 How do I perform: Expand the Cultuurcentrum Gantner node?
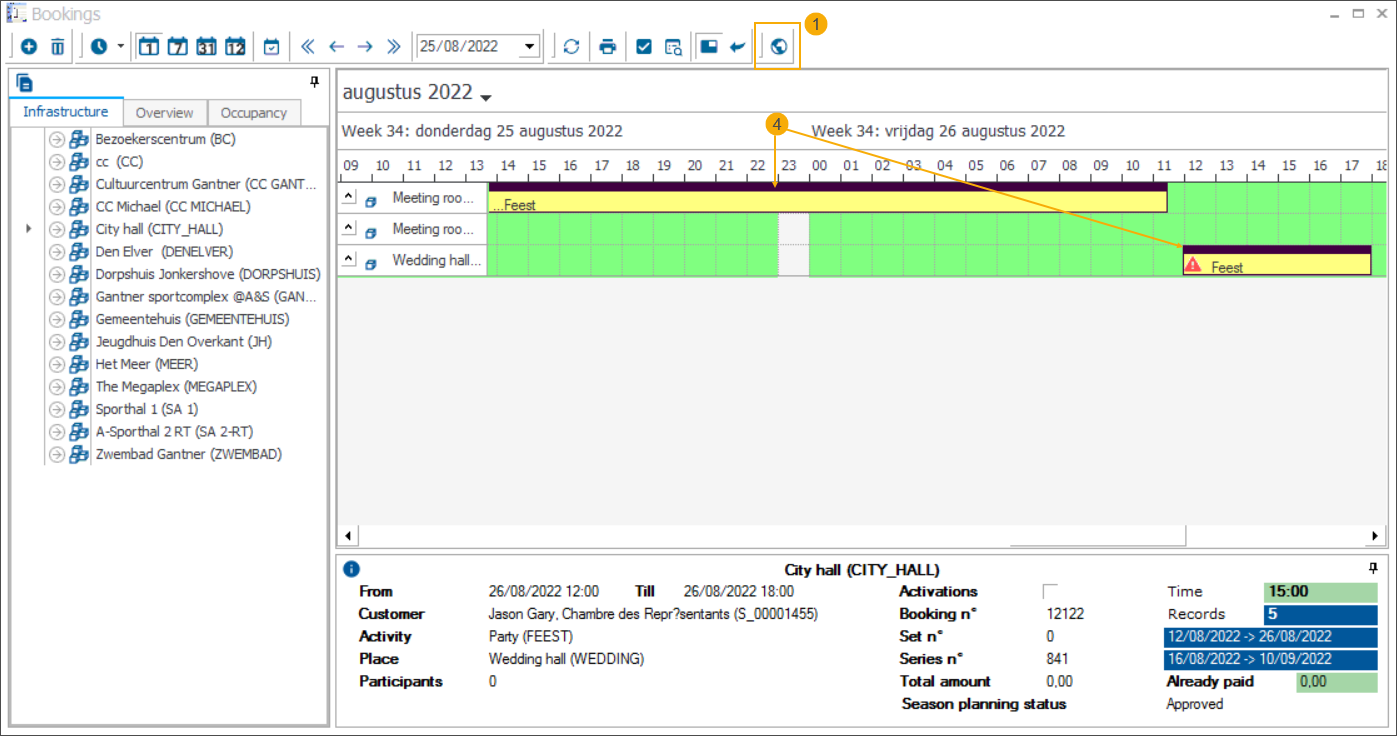[x=56, y=184]
